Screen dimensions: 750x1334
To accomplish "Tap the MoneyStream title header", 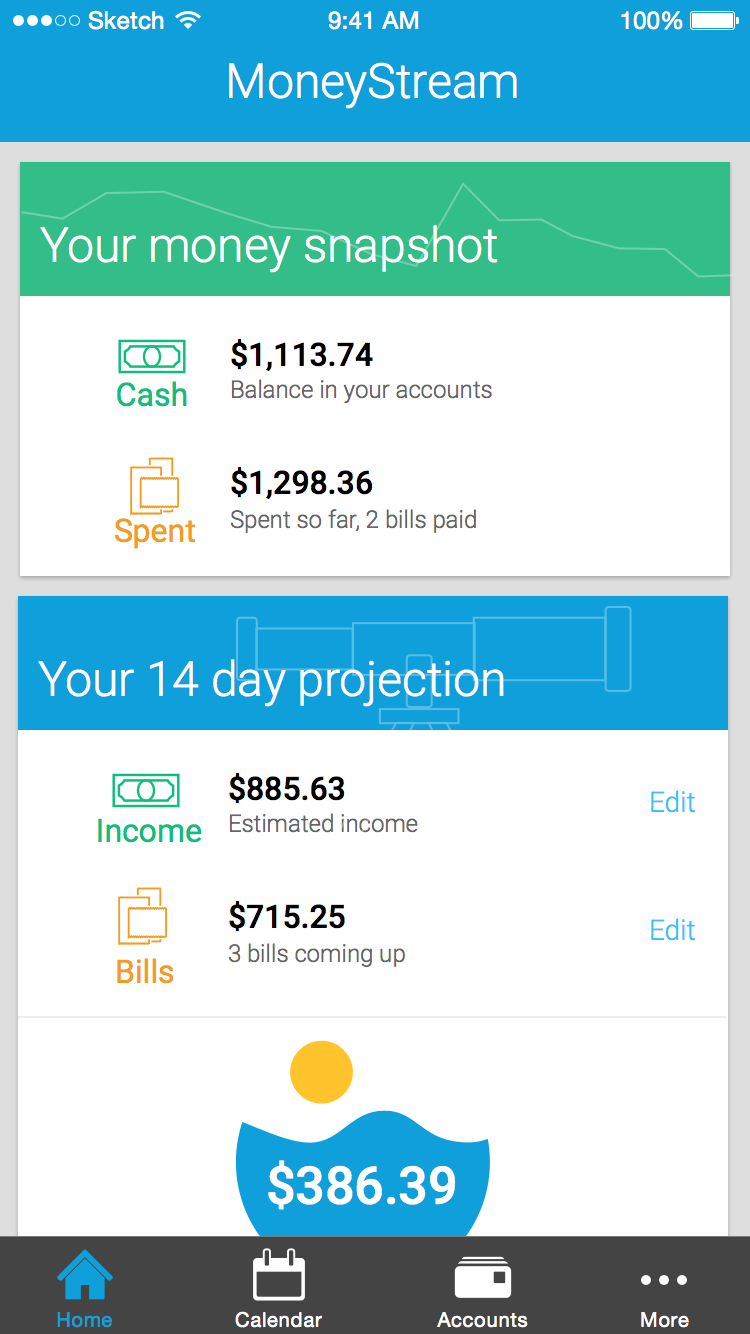I will click(373, 82).
